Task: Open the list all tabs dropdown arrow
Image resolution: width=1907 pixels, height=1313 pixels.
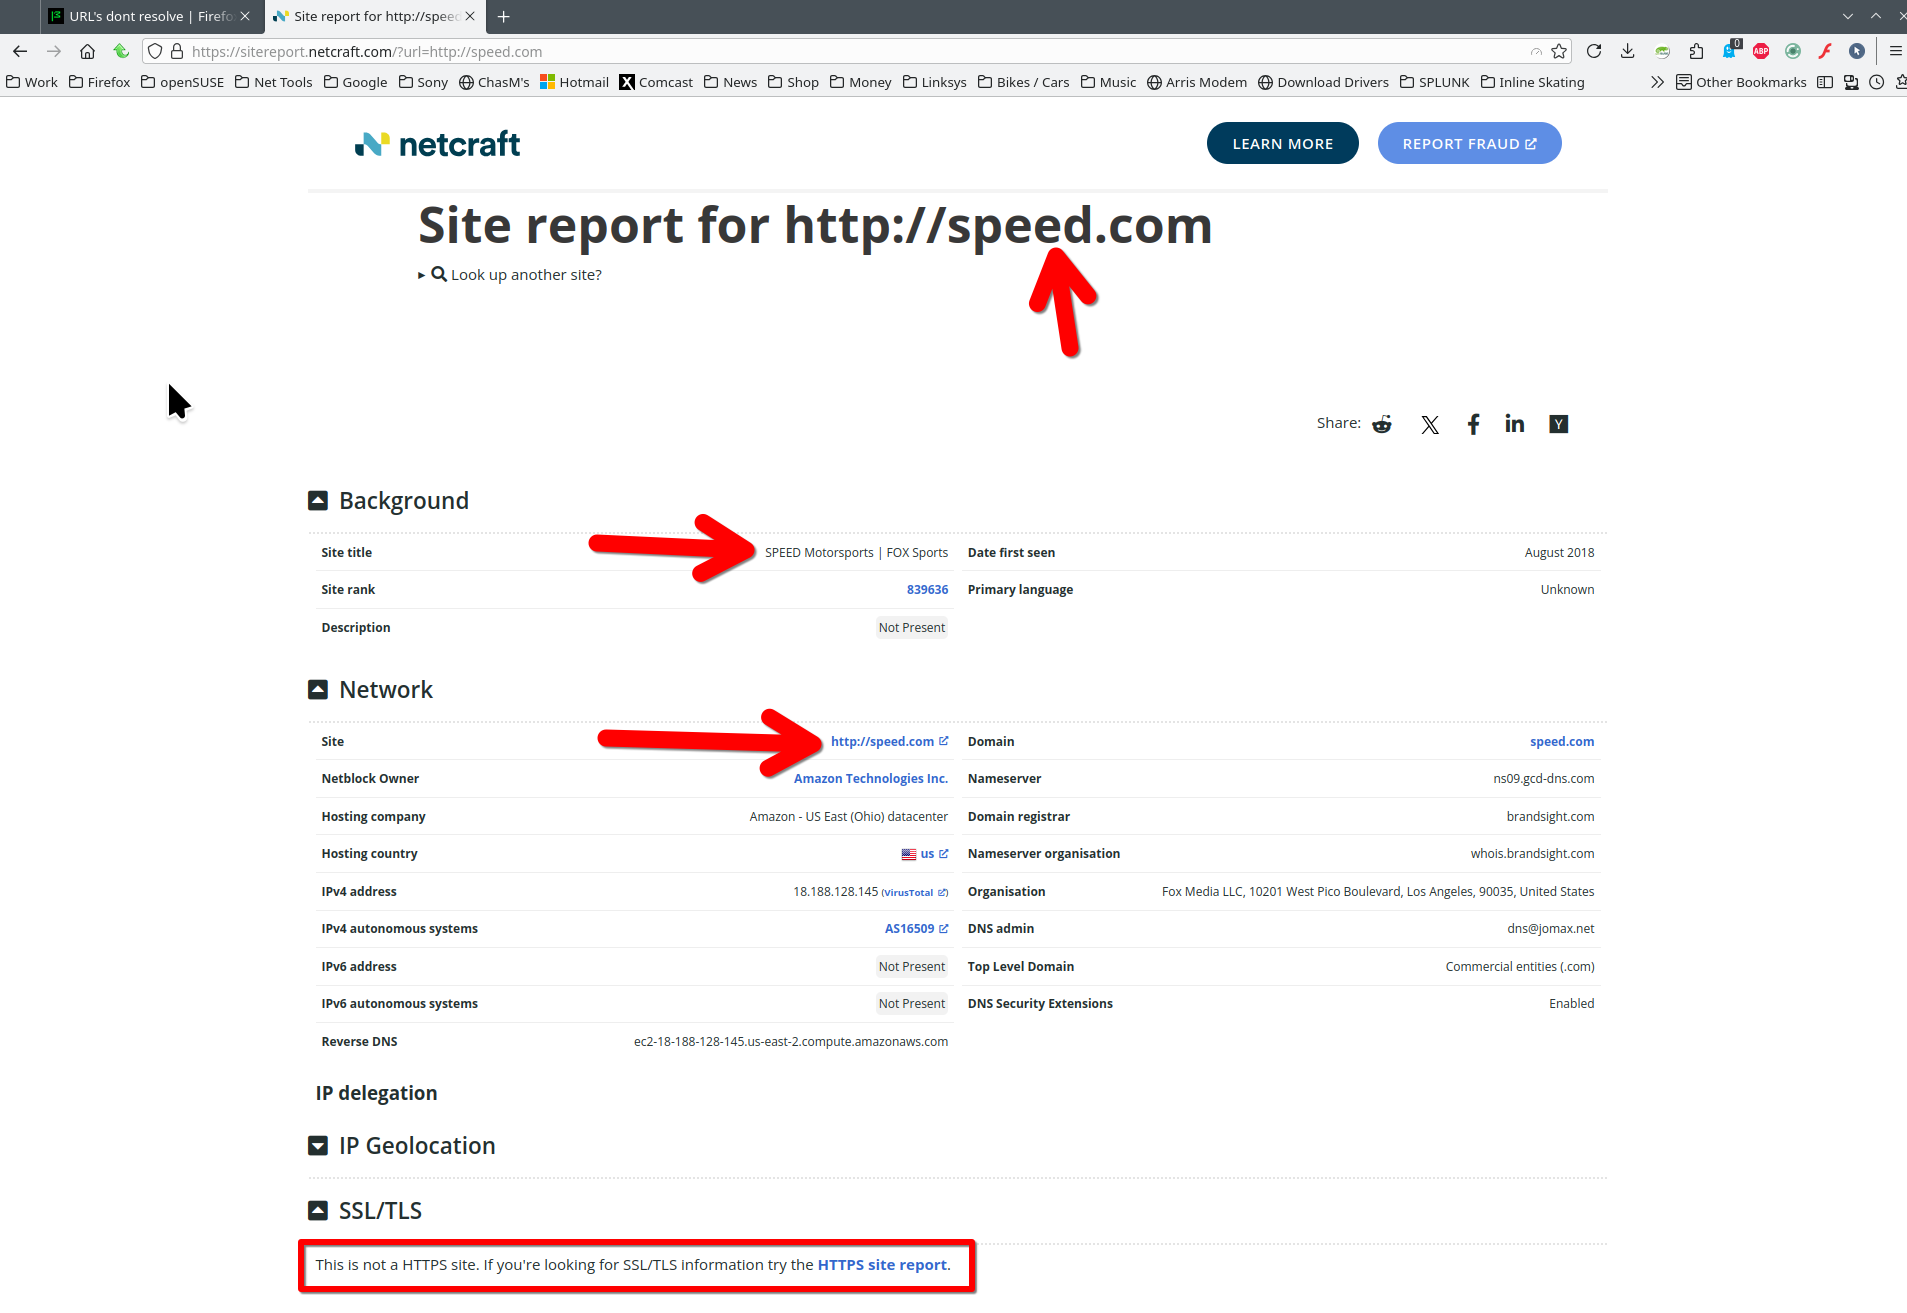Action: 1848,16
